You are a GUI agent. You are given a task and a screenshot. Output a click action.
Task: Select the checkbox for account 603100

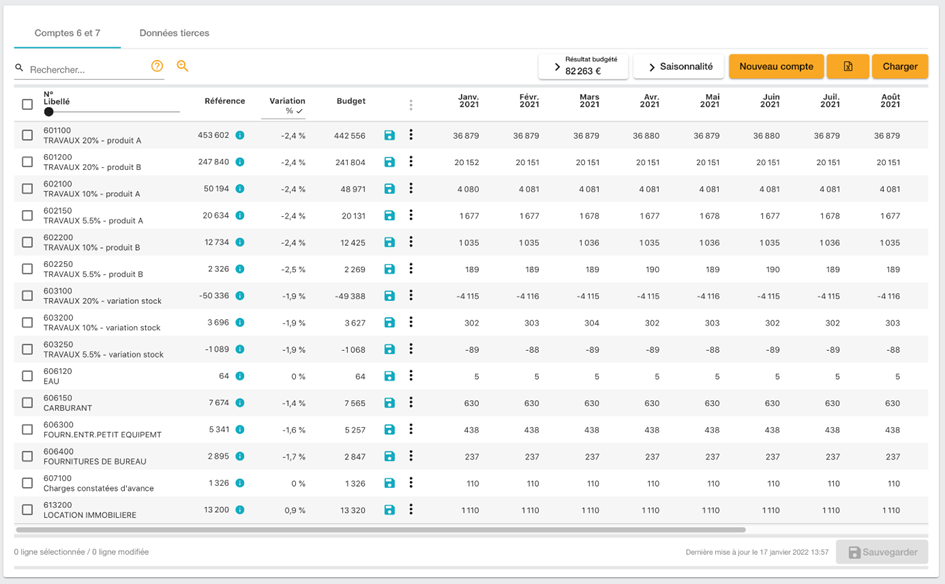pyautogui.click(x=27, y=295)
